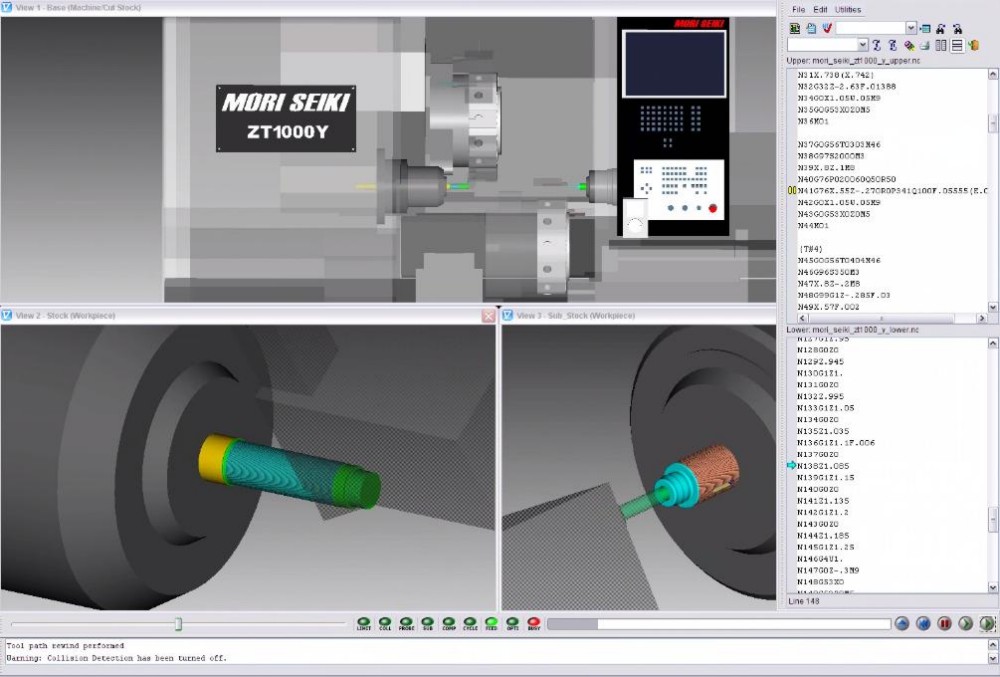Click the orange door exit icon
This screenshot has width=1000, height=677.
(973, 45)
